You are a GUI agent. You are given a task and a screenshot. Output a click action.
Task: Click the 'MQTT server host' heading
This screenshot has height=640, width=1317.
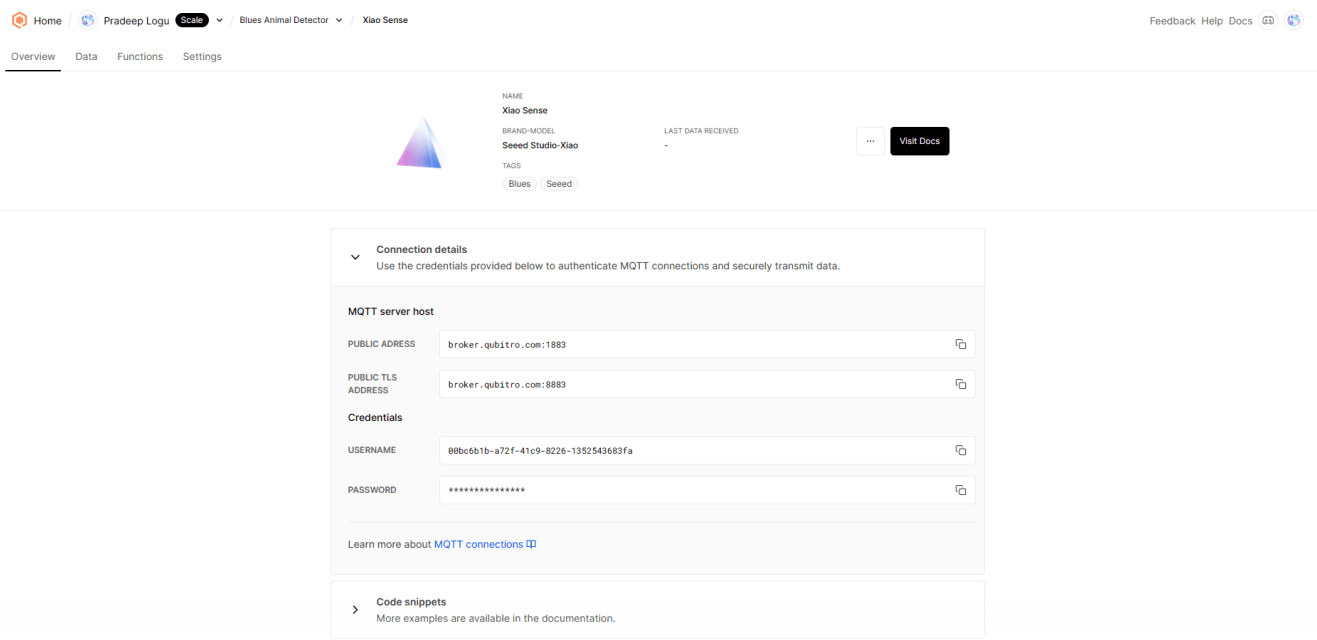[x=391, y=311]
